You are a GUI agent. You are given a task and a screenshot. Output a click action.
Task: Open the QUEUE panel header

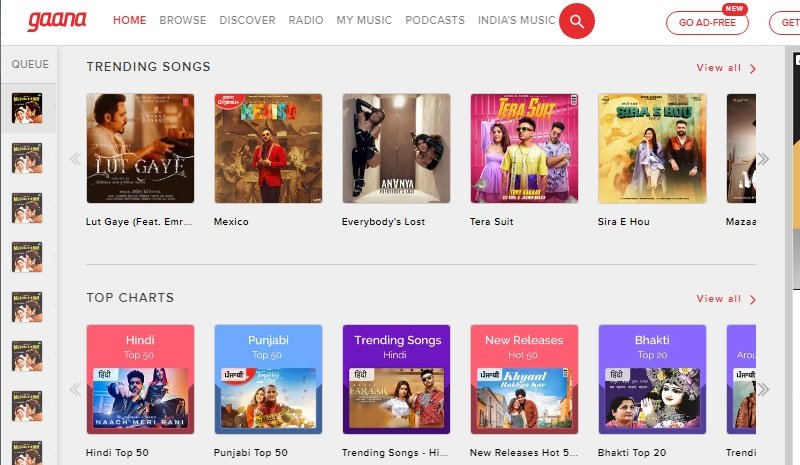coord(30,64)
